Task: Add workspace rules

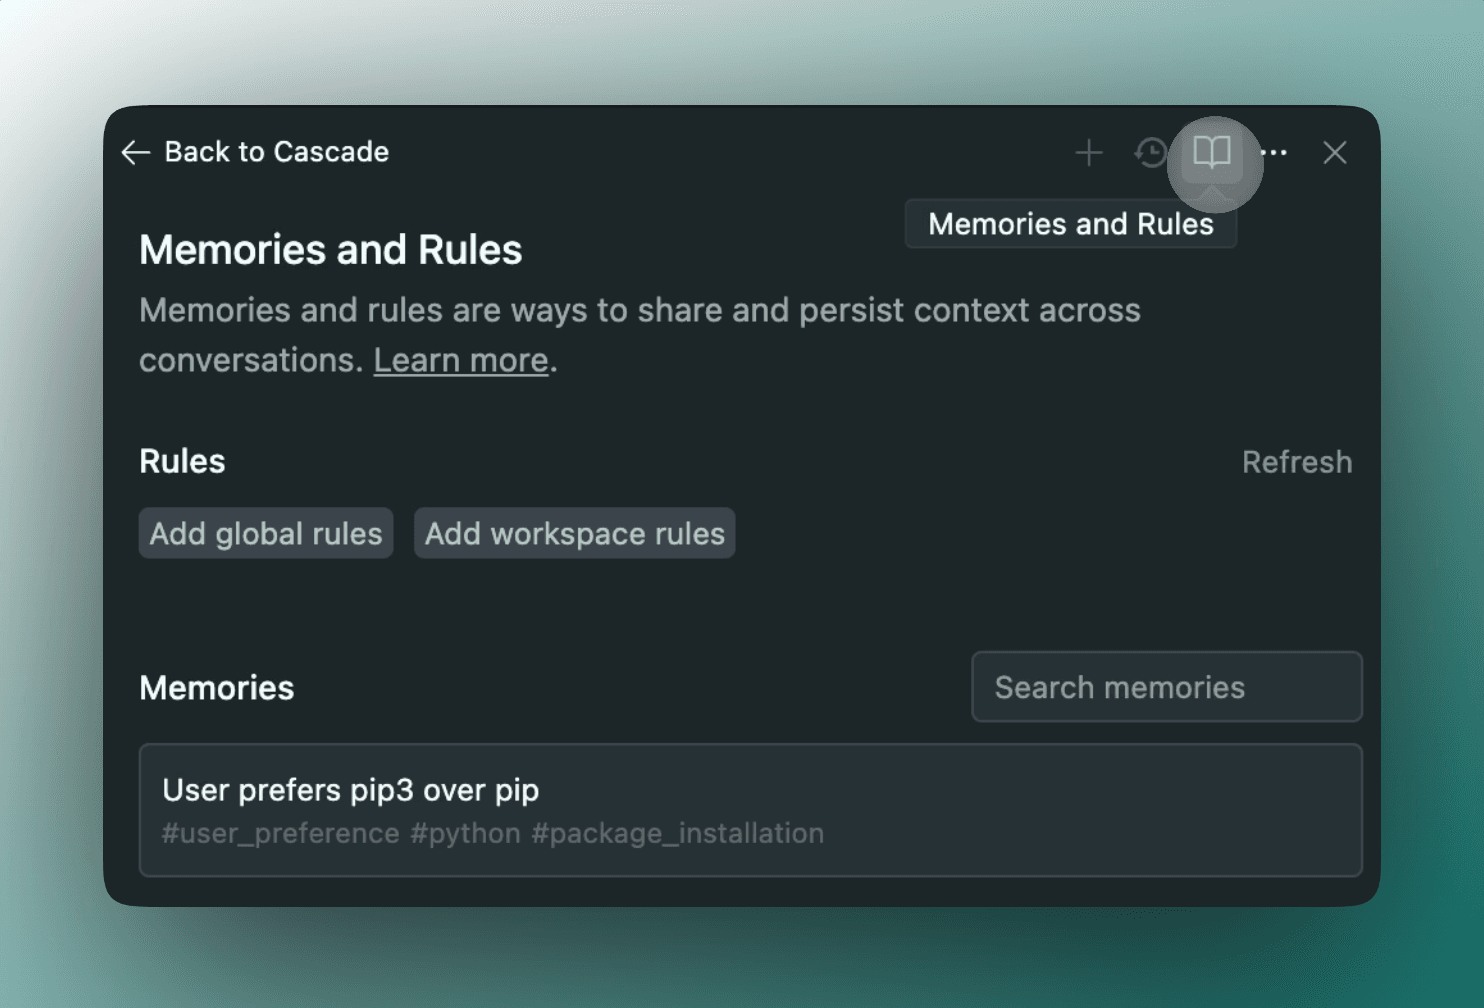Action: [575, 533]
